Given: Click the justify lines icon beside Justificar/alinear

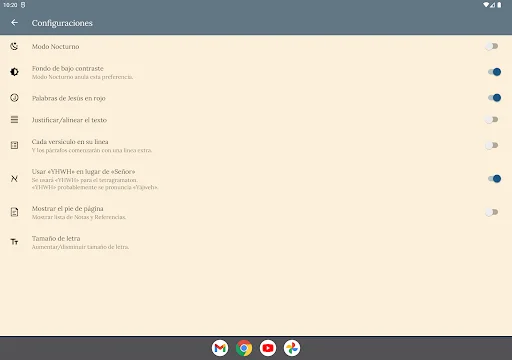Looking at the screenshot, I should [14, 120].
